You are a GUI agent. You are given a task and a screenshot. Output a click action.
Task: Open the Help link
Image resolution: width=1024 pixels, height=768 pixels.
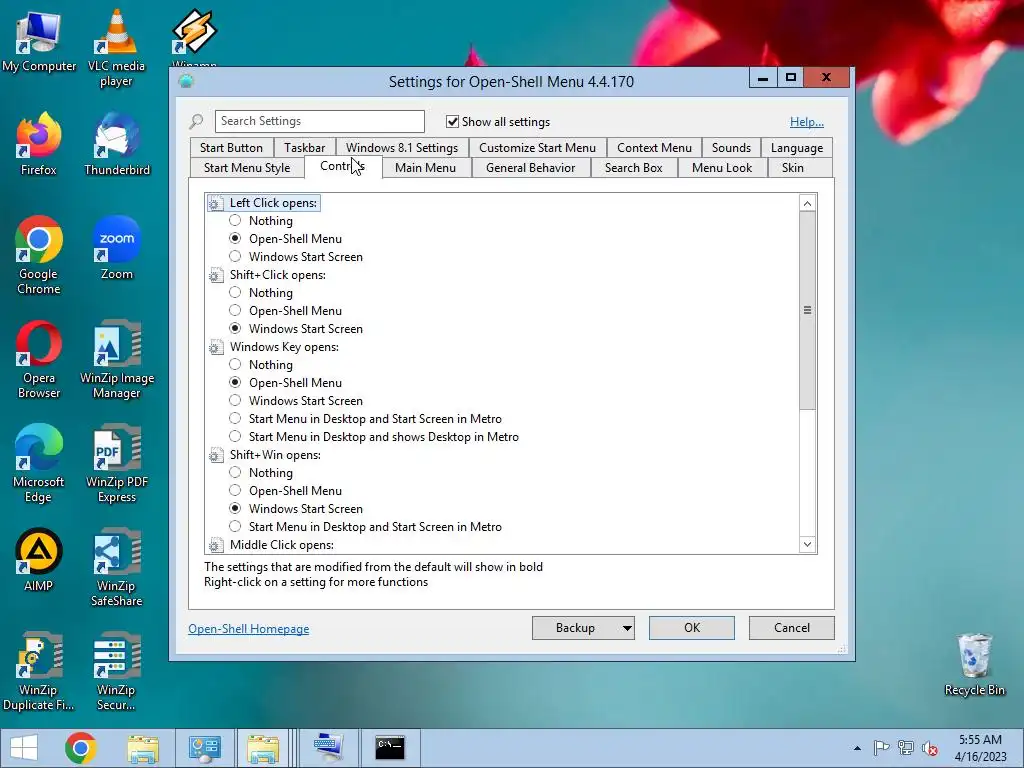[x=807, y=121]
